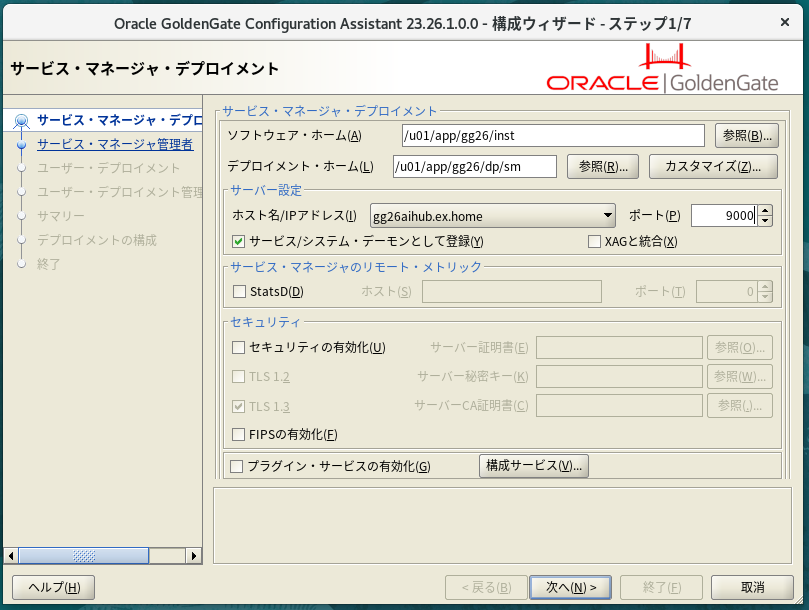
Task: Click the current step indicator icon in sidebar
Action: tap(21, 121)
